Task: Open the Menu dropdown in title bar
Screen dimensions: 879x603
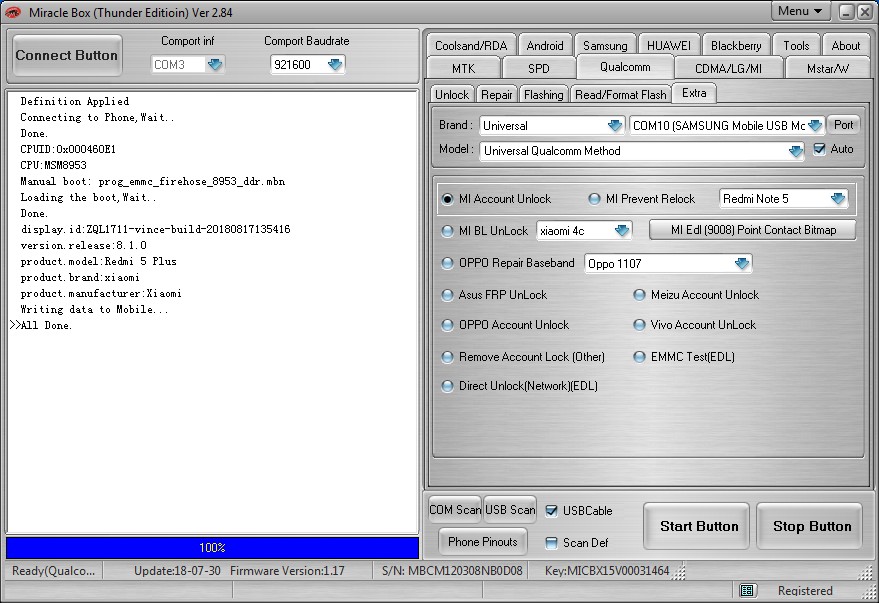Action: (800, 11)
